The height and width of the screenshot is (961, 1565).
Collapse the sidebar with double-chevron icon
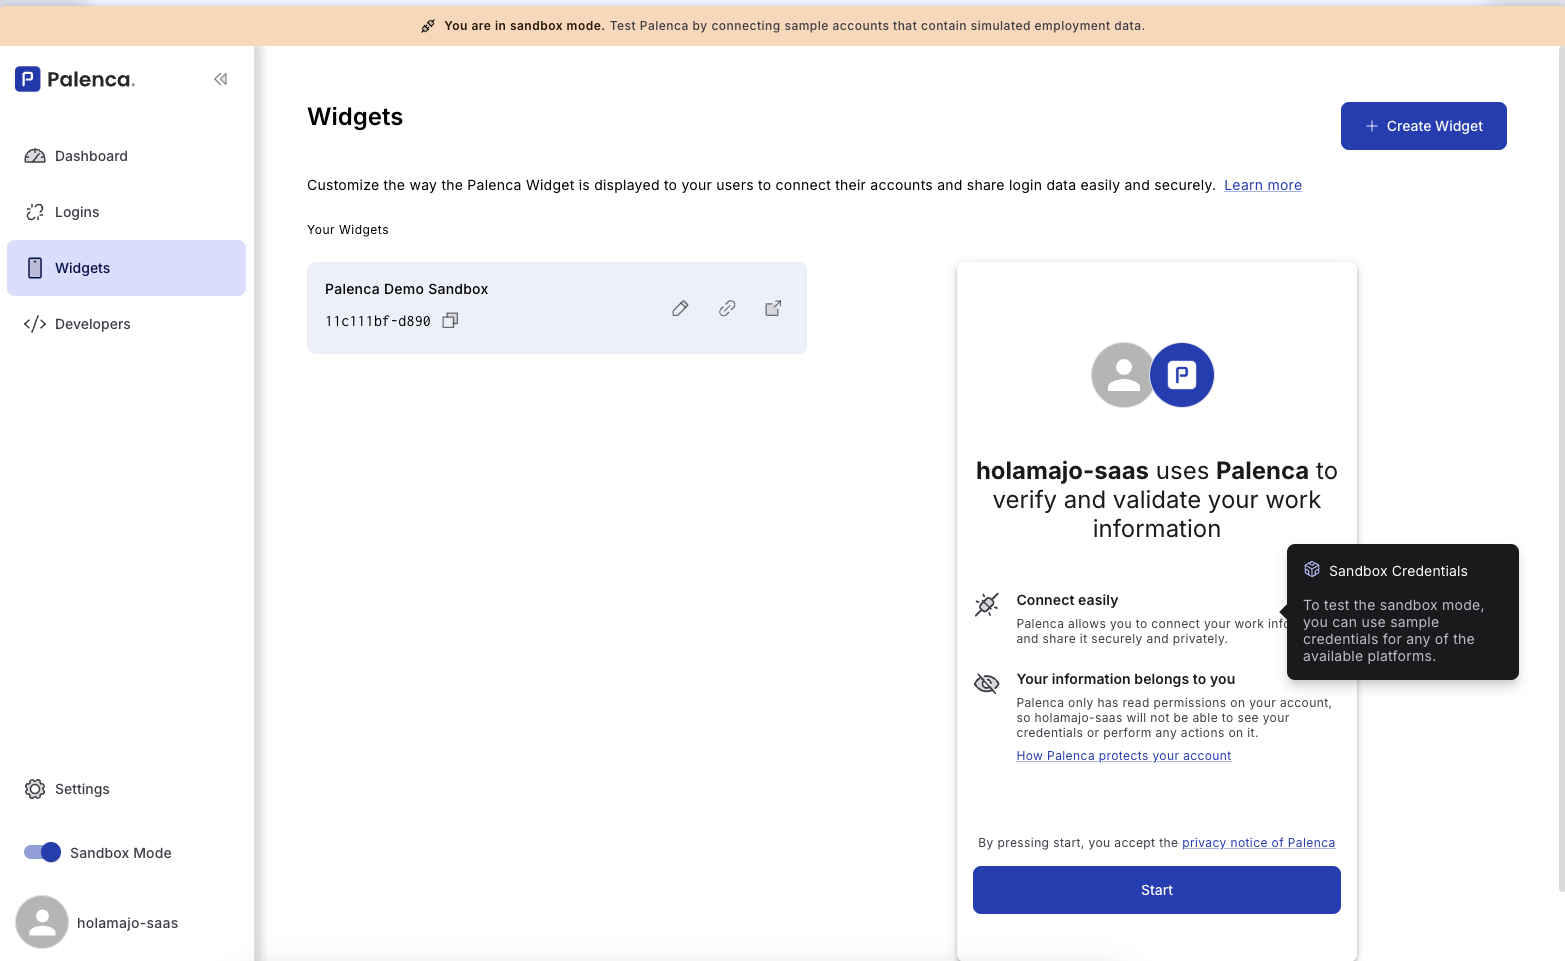click(x=221, y=79)
